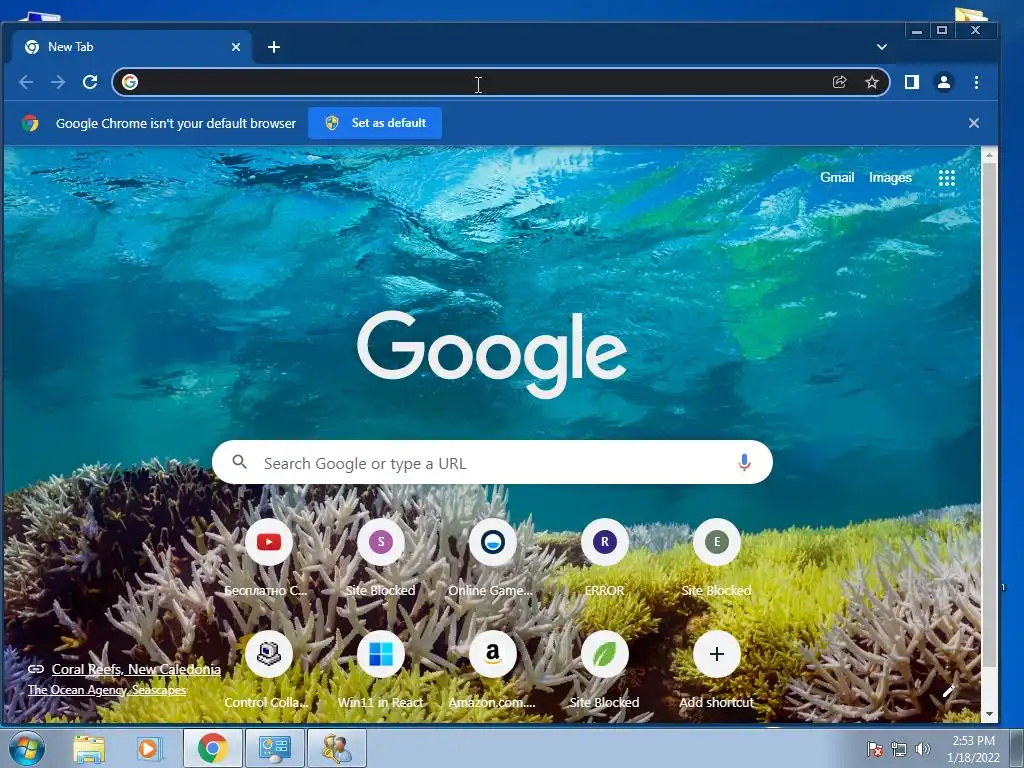
Task: Open the Google apps grid
Action: click(x=946, y=178)
